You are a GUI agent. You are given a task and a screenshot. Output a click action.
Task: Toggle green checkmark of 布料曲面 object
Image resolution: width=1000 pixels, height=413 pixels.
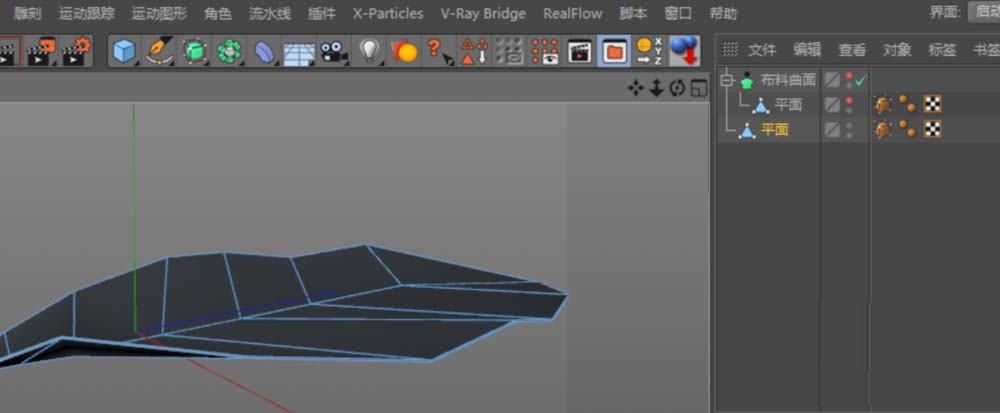point(860,80)
